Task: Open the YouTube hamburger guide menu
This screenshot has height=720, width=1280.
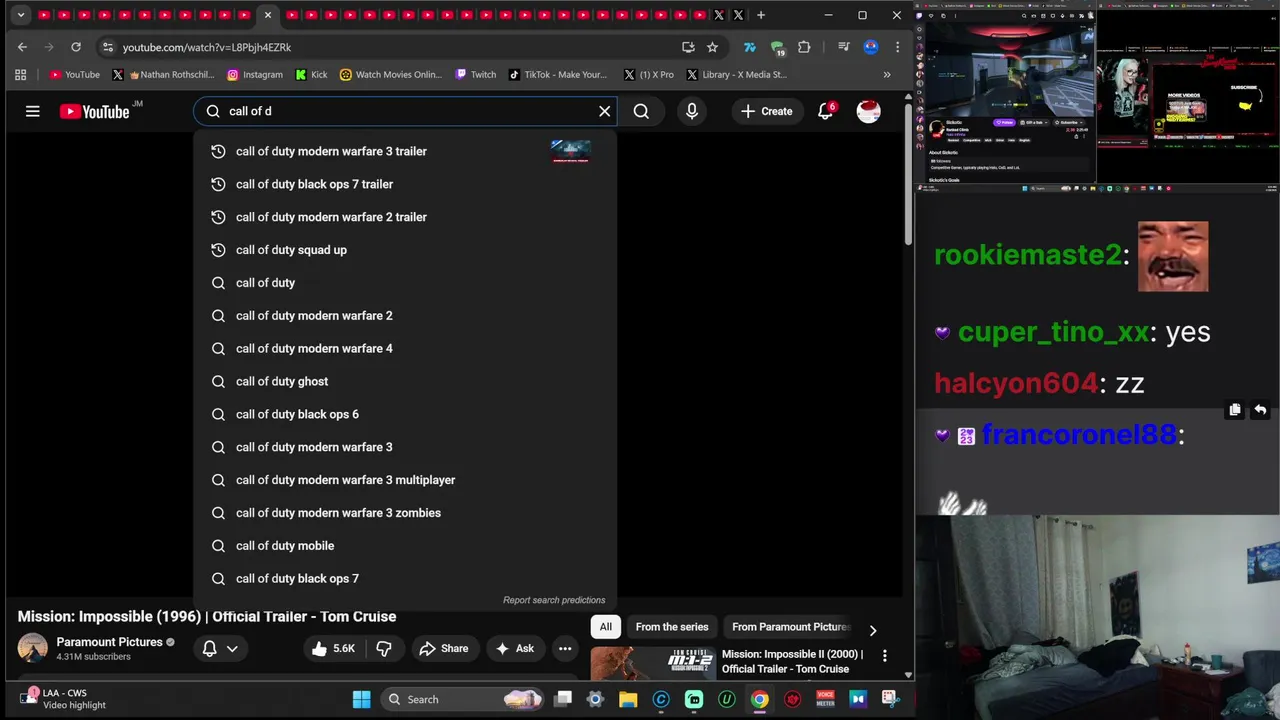Action: pos(33,111)
